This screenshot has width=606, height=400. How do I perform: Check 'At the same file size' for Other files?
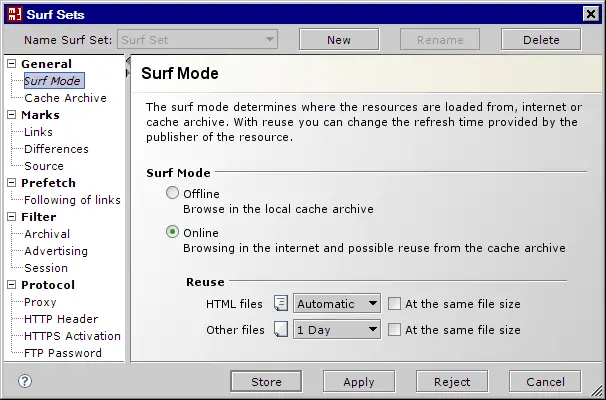394,330
